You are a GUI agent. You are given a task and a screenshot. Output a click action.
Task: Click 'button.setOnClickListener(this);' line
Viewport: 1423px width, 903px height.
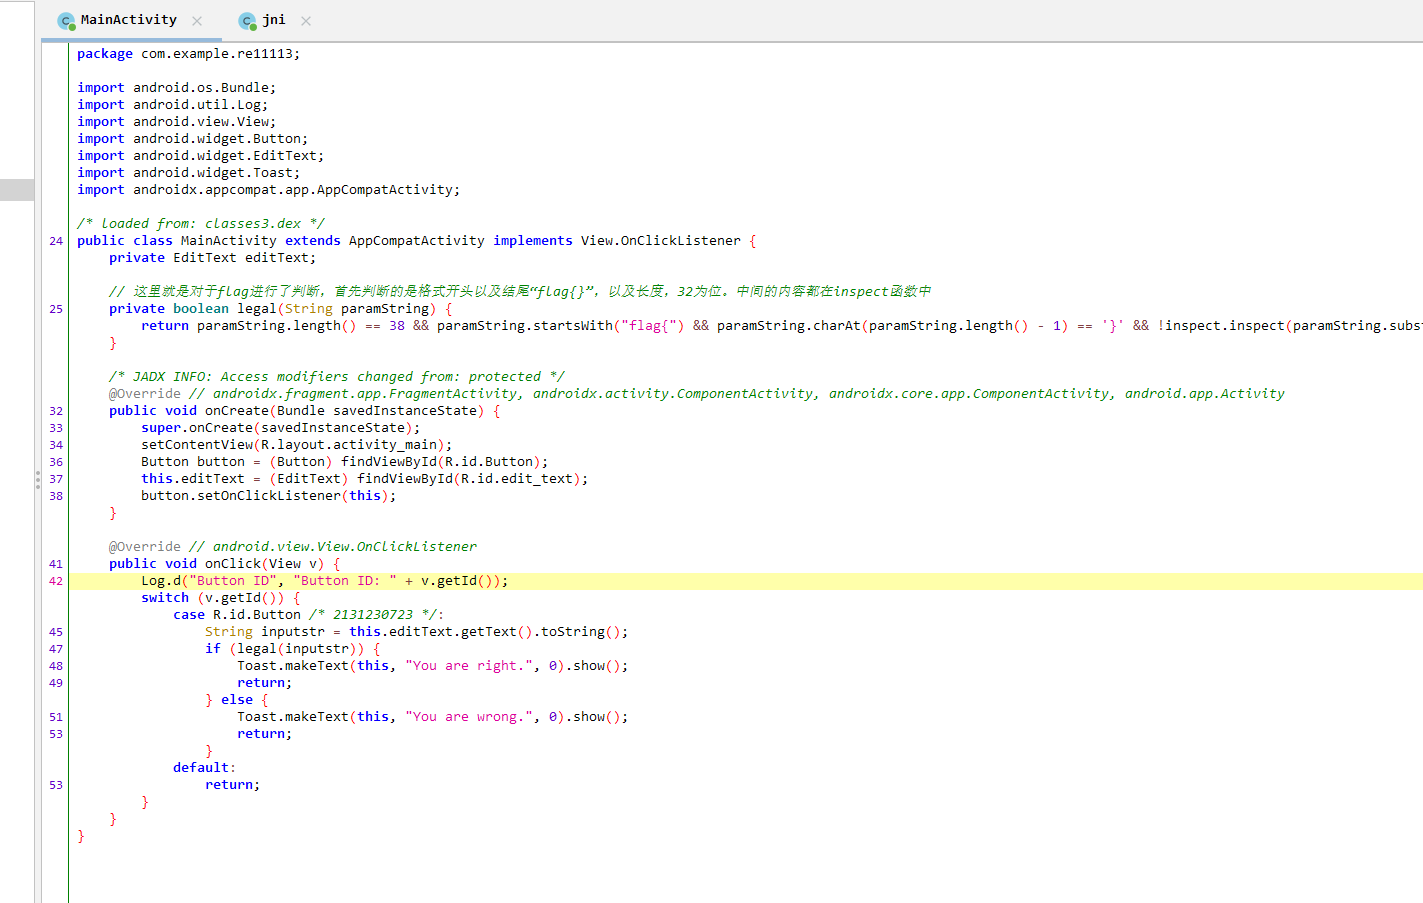(268, 496)
